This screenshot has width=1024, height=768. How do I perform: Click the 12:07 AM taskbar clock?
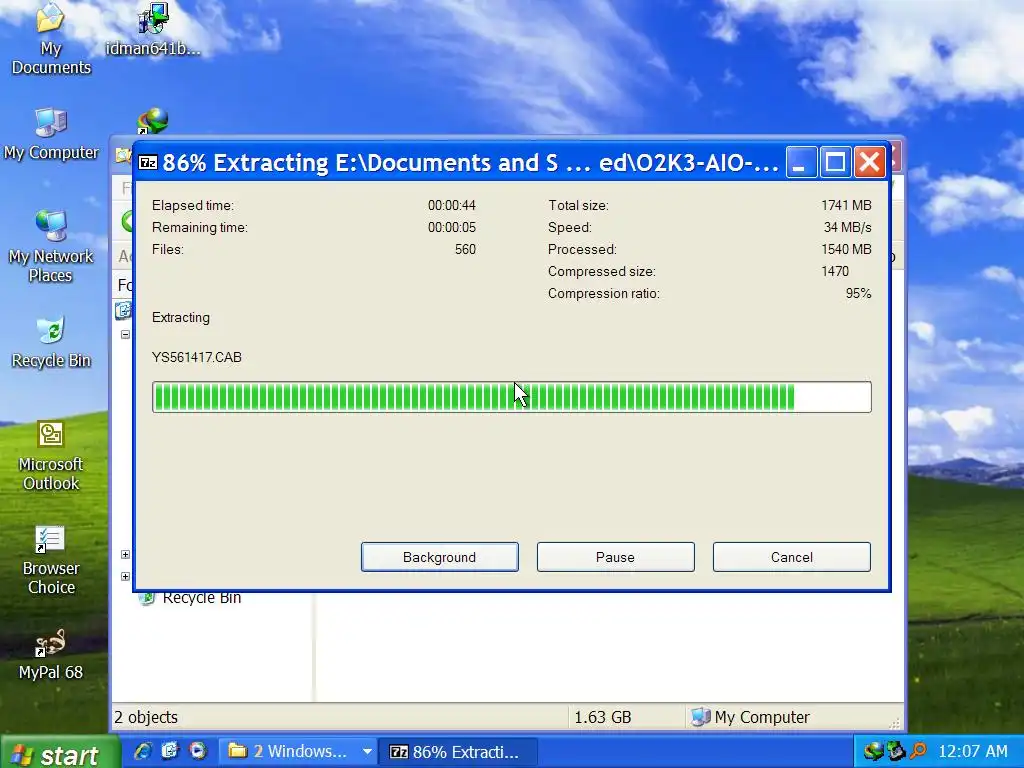coord(972,752)
